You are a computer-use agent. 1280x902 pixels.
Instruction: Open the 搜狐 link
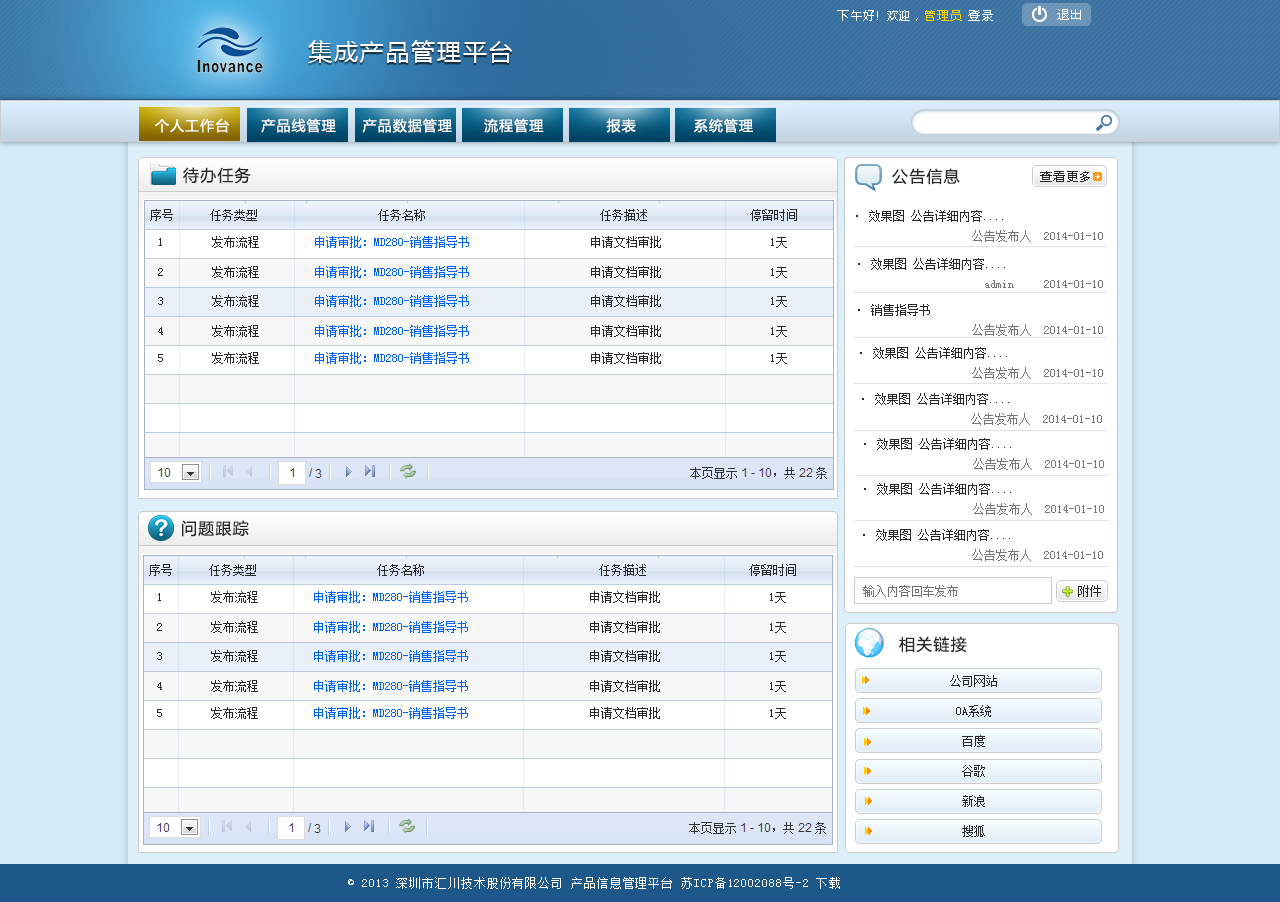(x=978, y=832)
